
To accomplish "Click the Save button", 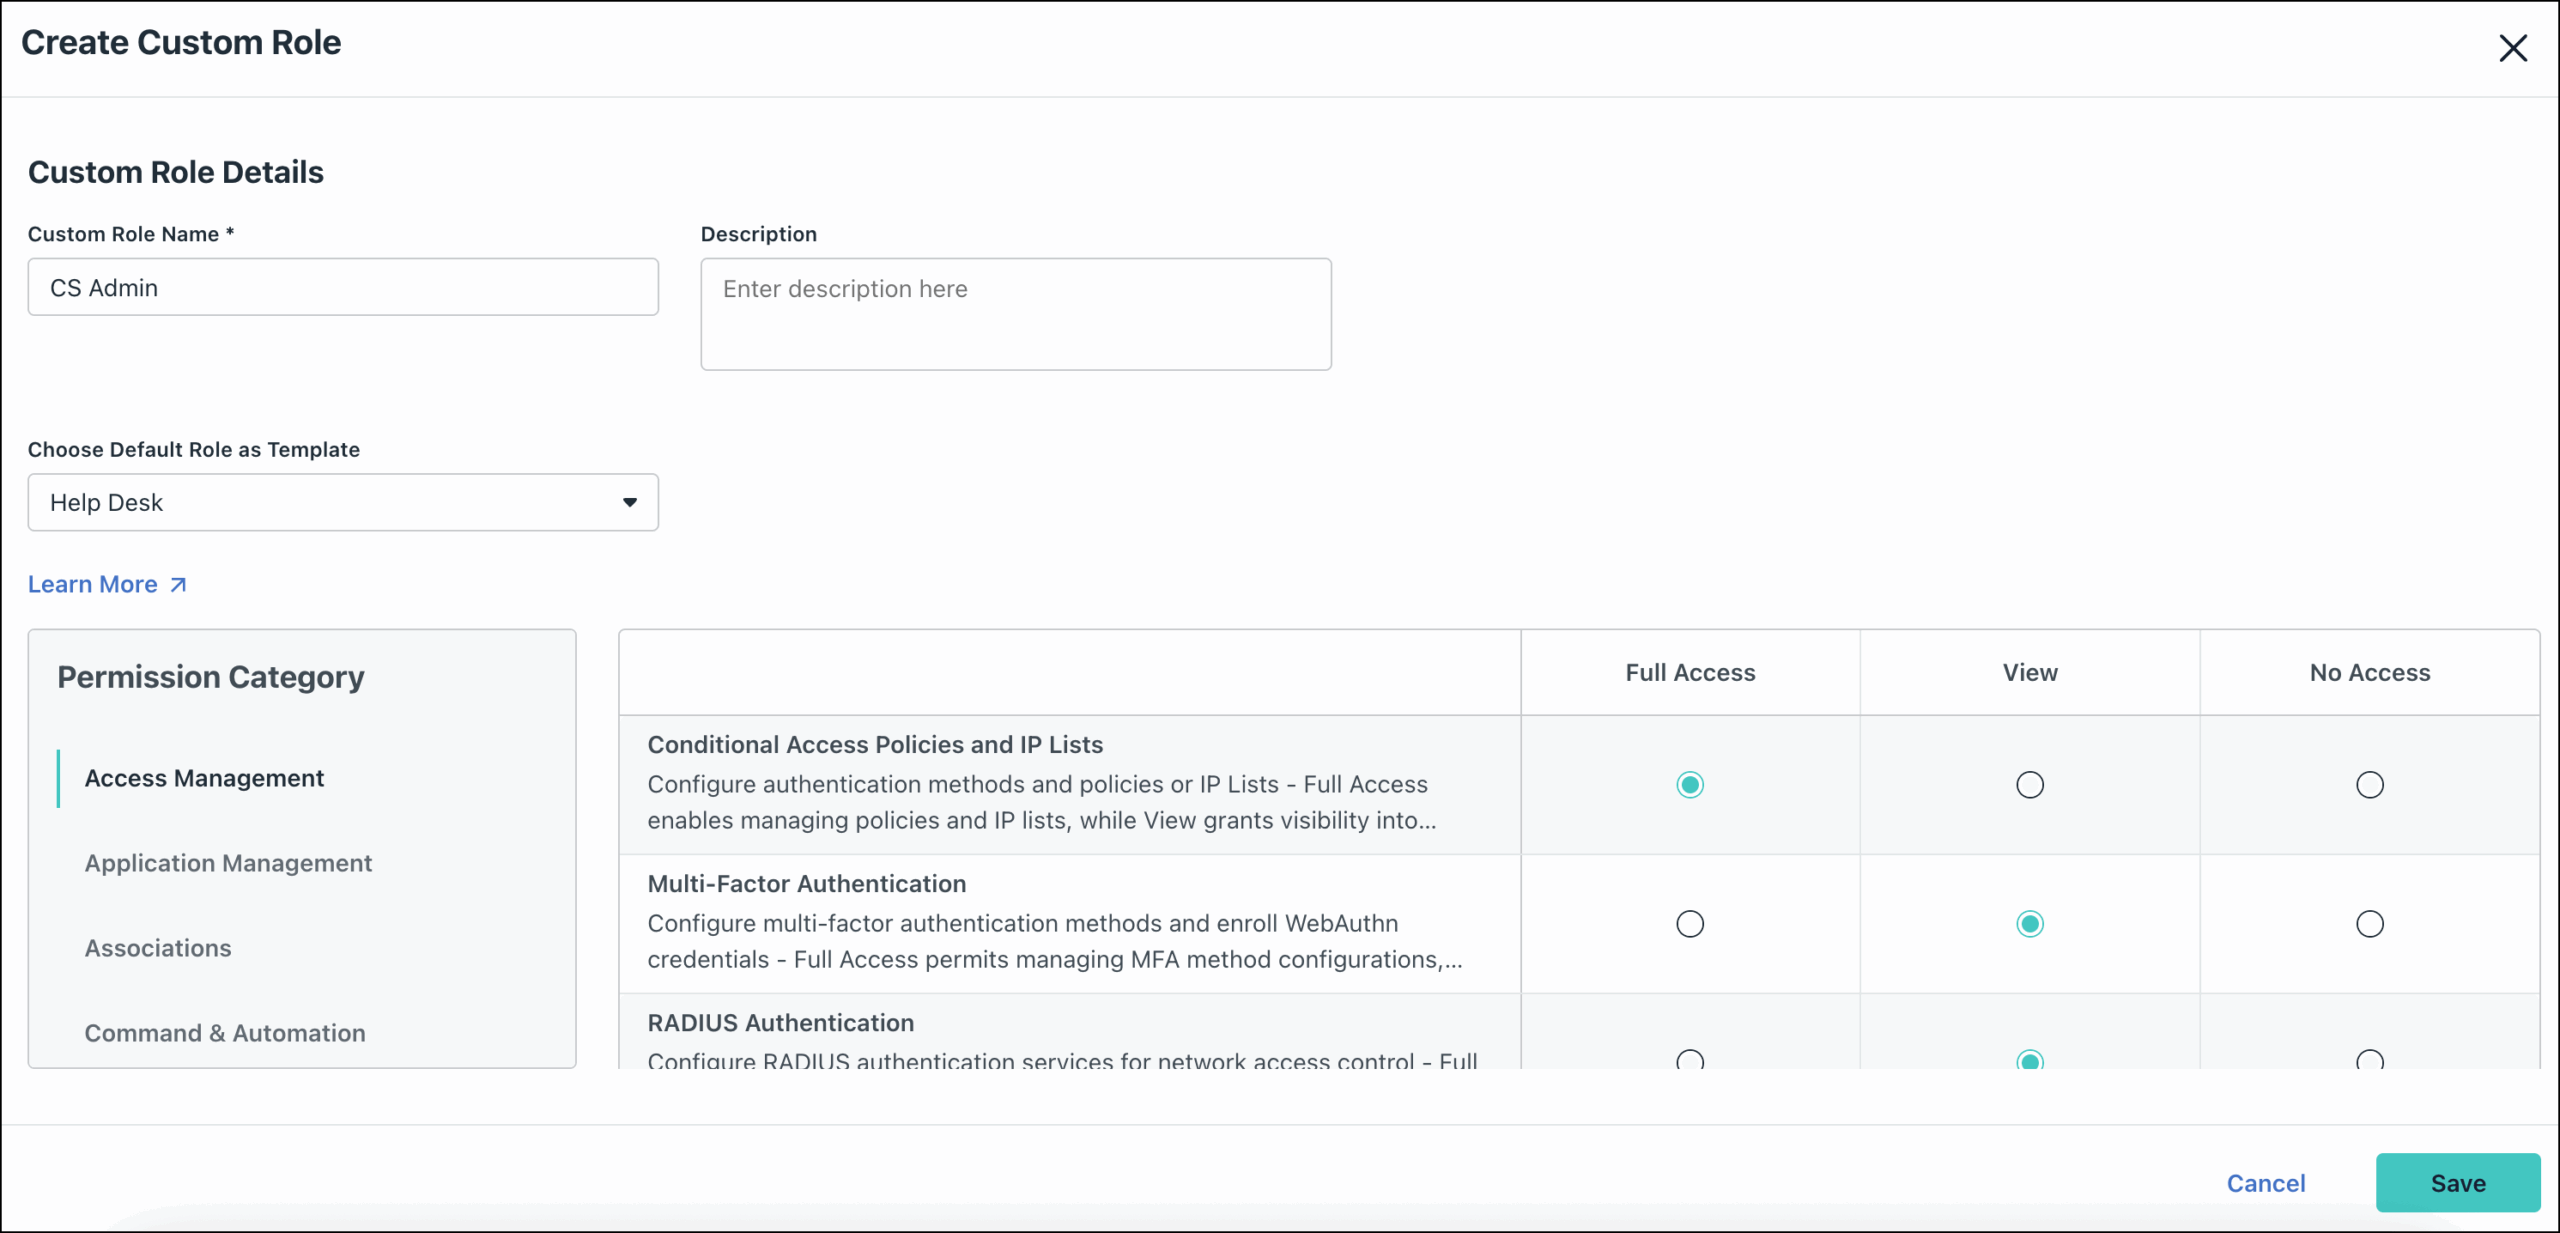I will [x=2459, y=1183].
